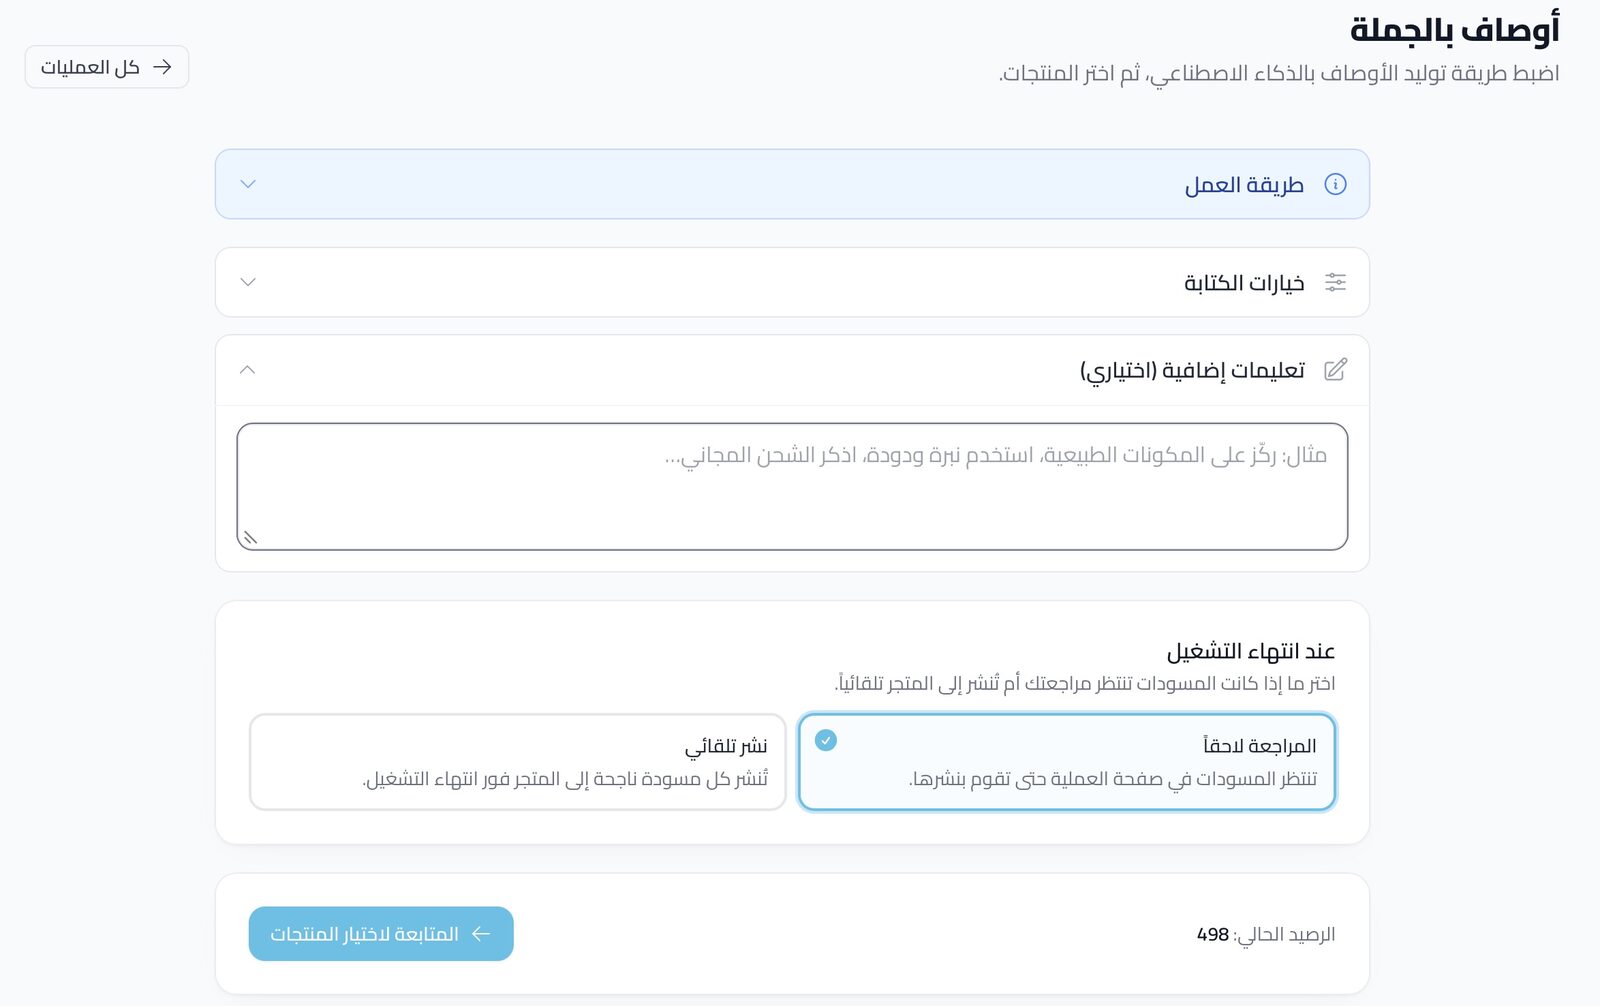The height and width of the screenshot is (1006, 1600).
Task: Toggle the تعليمات إضافية (اختياري) header
Action: pyautogui.click(x=792, y=370)
